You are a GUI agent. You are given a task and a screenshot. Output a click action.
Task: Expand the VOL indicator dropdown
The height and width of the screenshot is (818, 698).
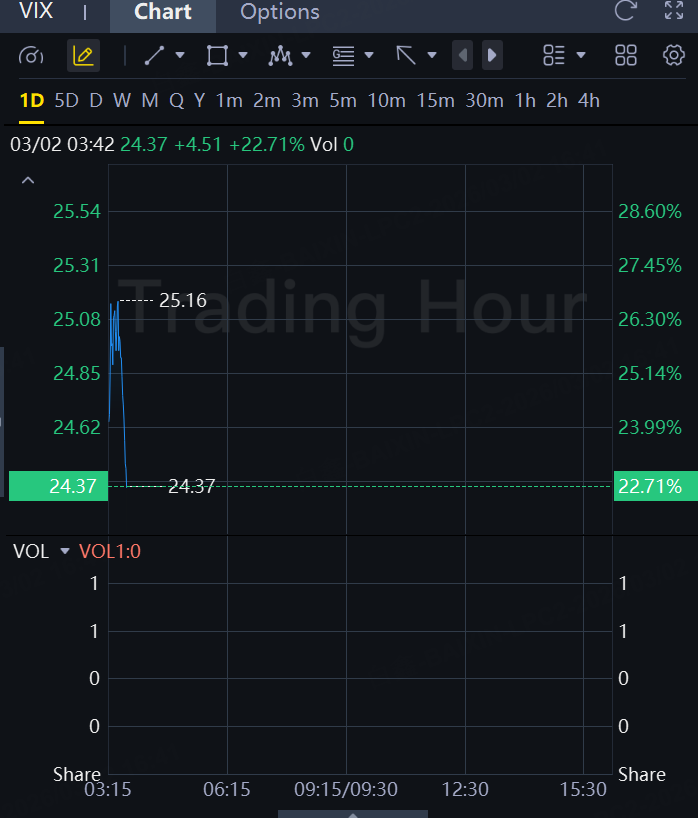click(65, 551)
